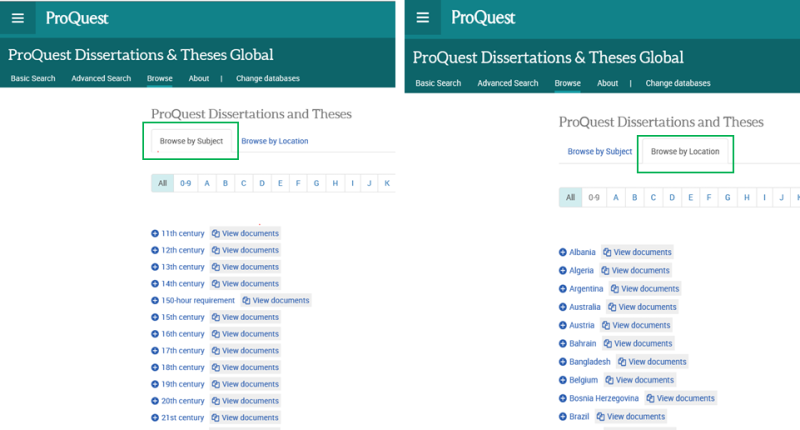View documents for 20th century
Screen dimensions: 800x430
245,400
